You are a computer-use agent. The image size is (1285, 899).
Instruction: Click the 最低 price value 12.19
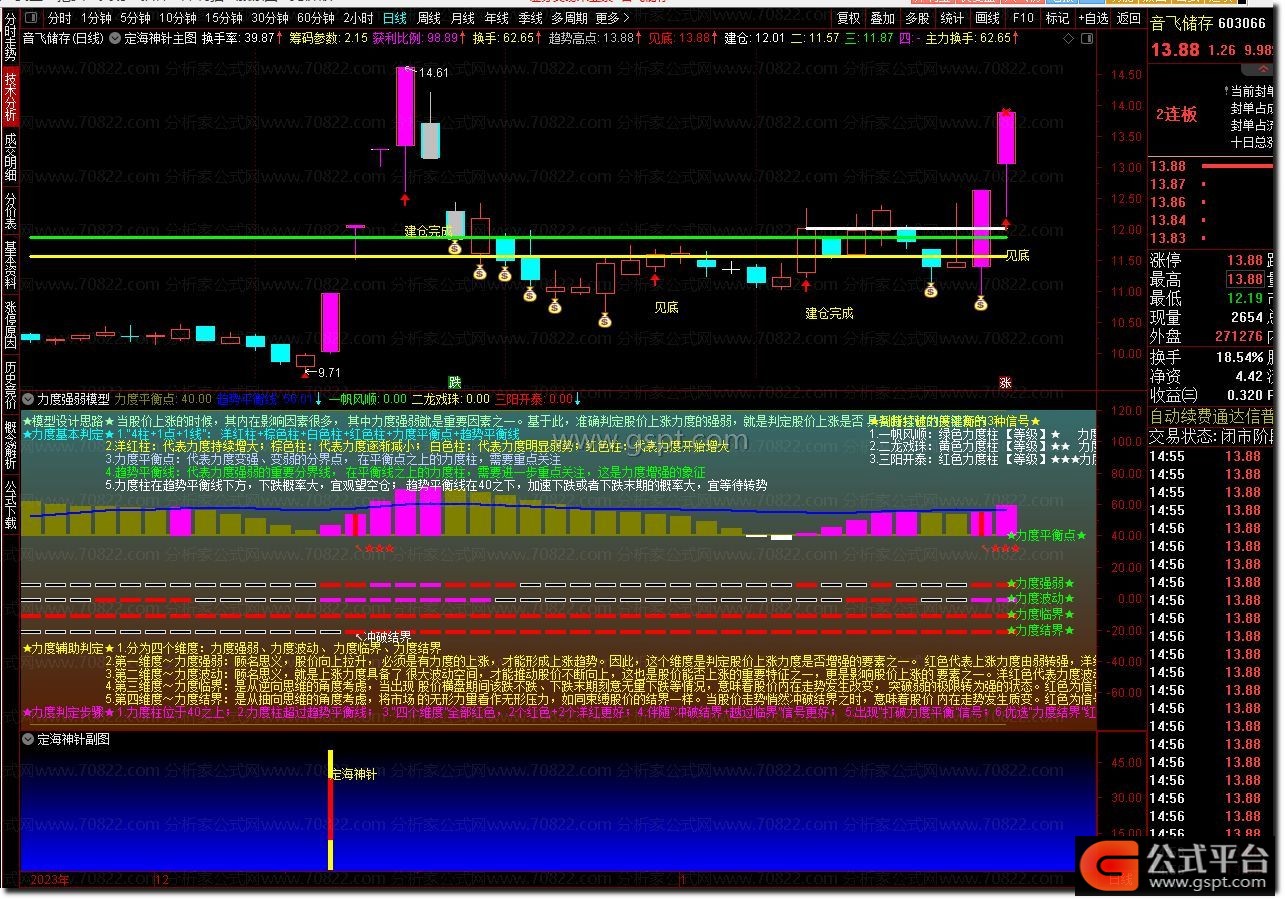[1245, 299]
